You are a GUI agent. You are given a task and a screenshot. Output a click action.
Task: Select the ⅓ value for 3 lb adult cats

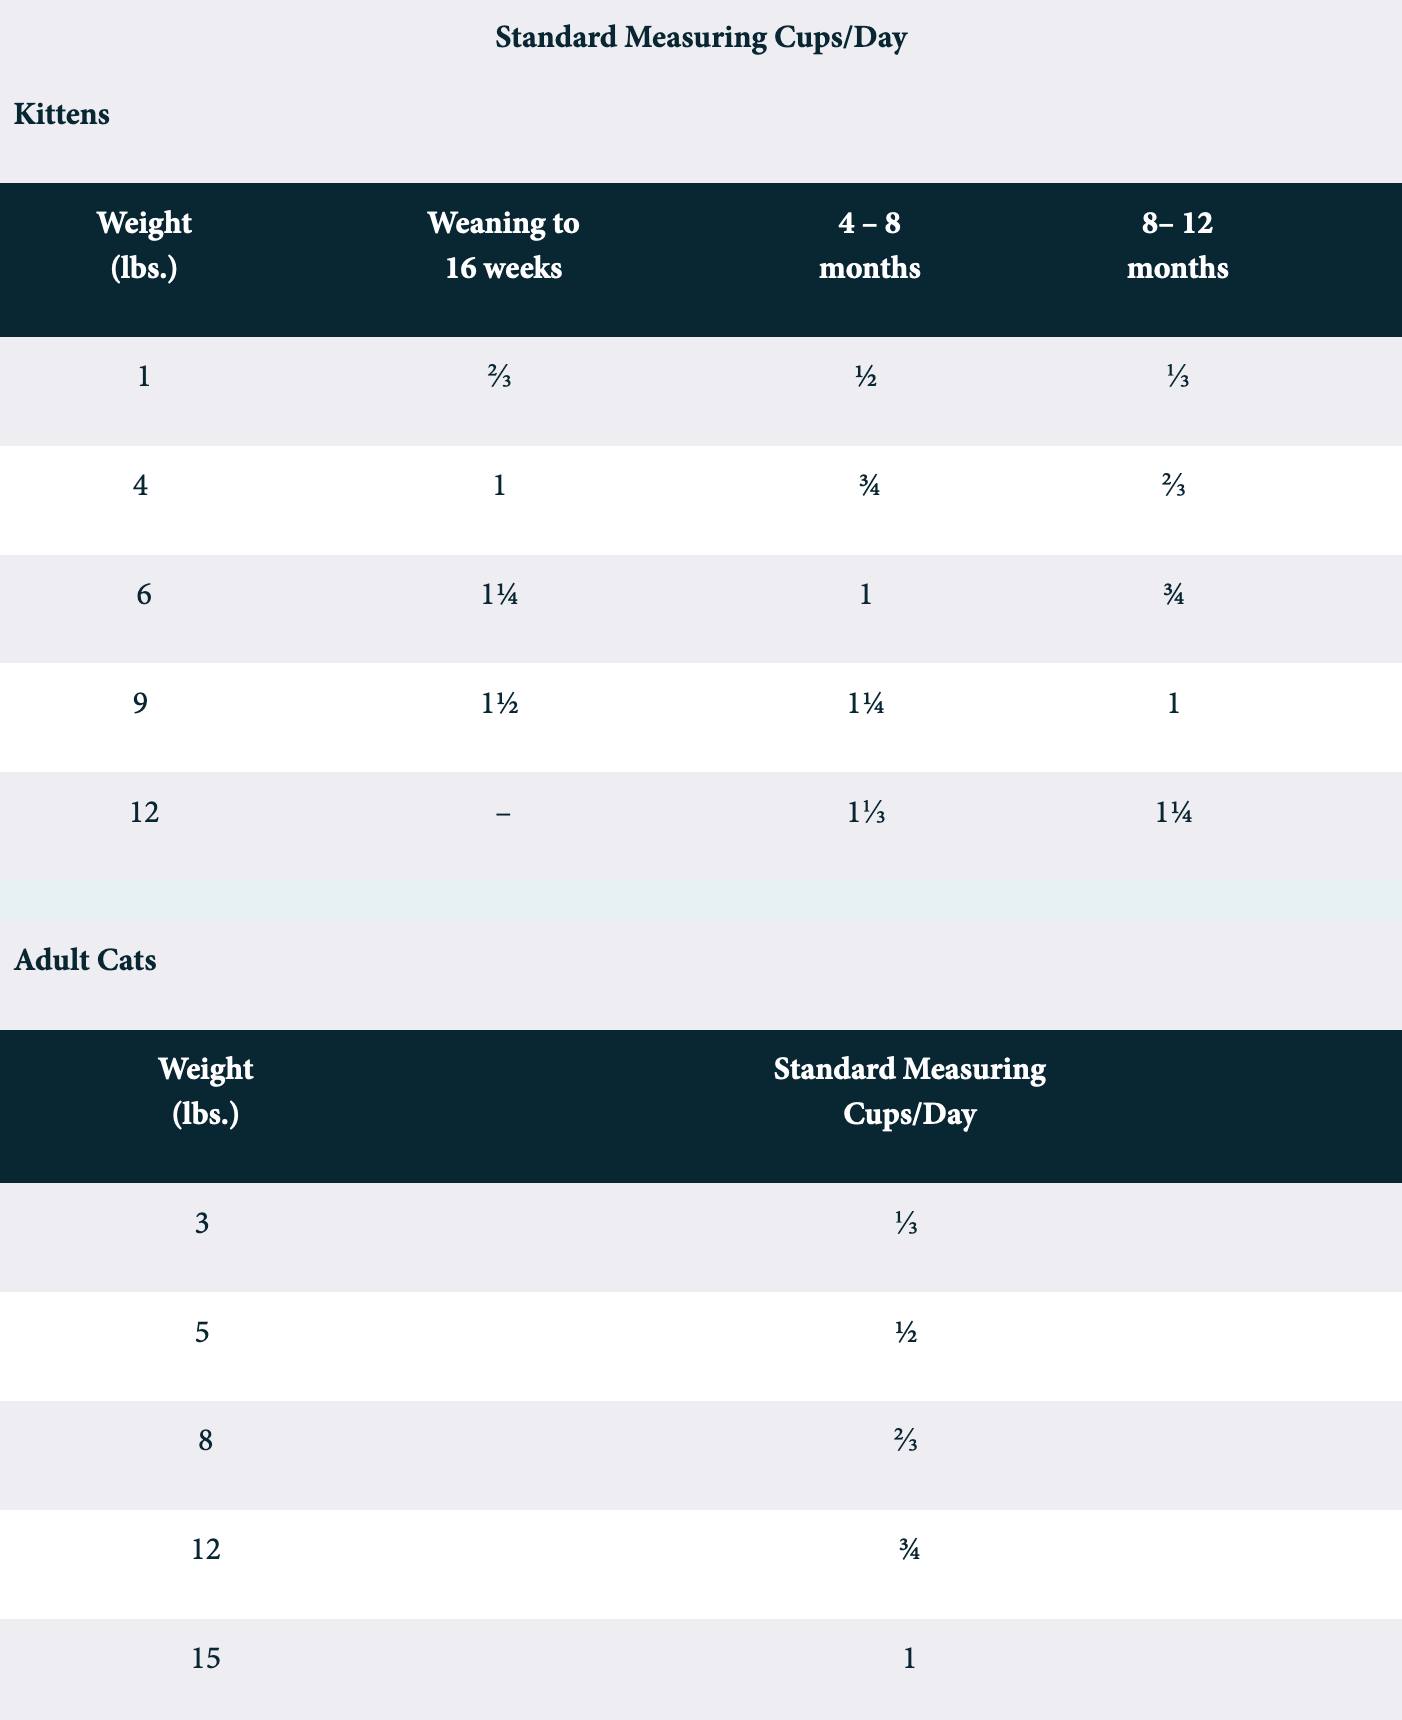point(907,1223)
